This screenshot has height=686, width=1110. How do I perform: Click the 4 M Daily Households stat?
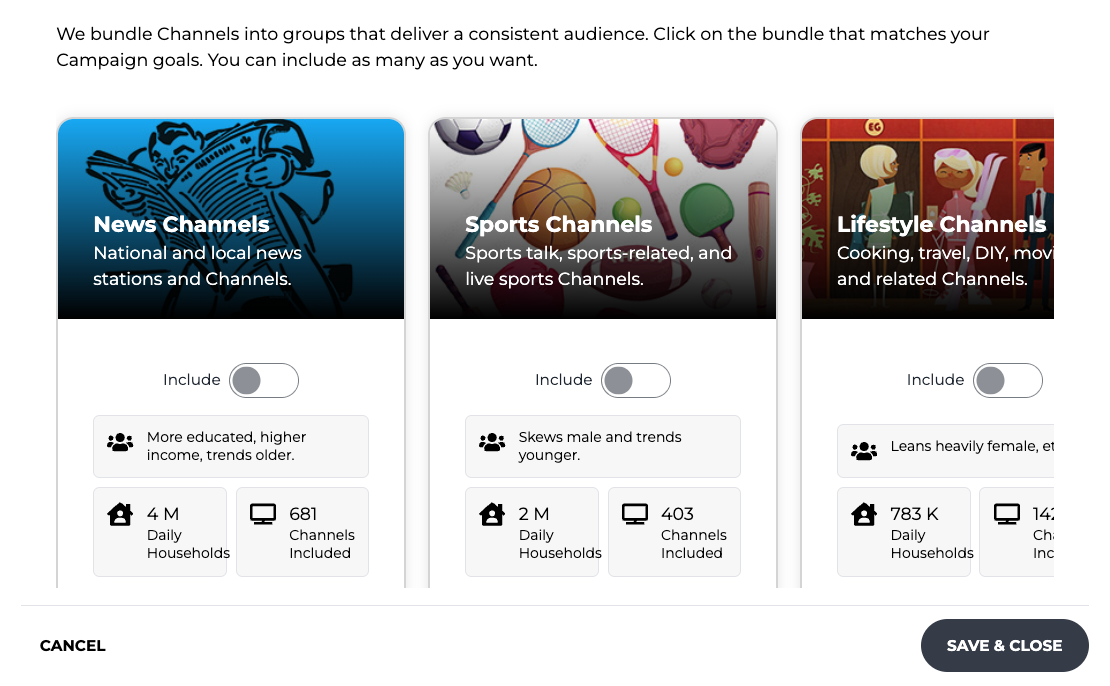pos(160,532)
